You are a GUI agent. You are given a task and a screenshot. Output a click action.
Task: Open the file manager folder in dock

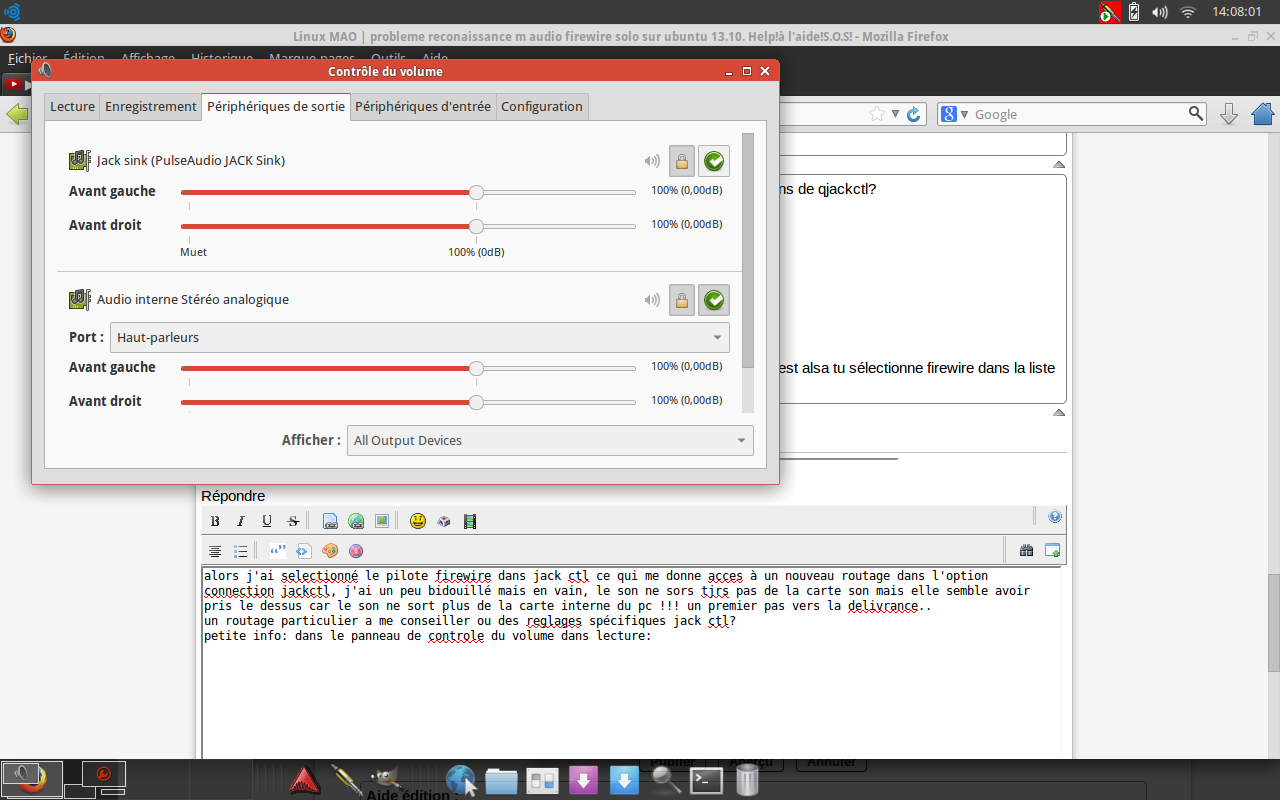pos(501,780)
